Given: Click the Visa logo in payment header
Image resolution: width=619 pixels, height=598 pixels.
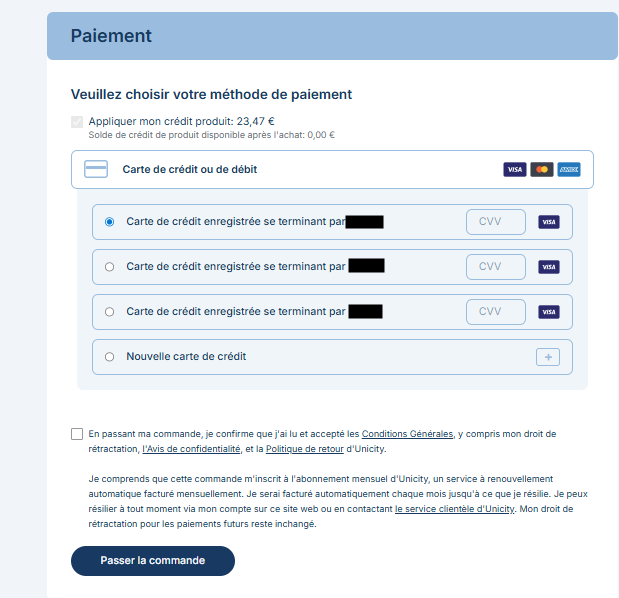Looking at the screenshot, I should 515,170.
